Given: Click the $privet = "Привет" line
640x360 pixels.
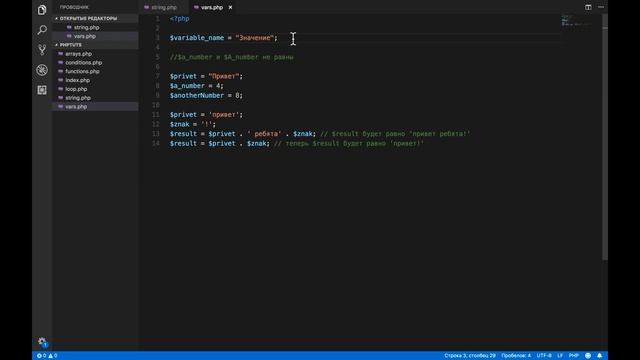Looking at the screenshot, I should [206, 76].
